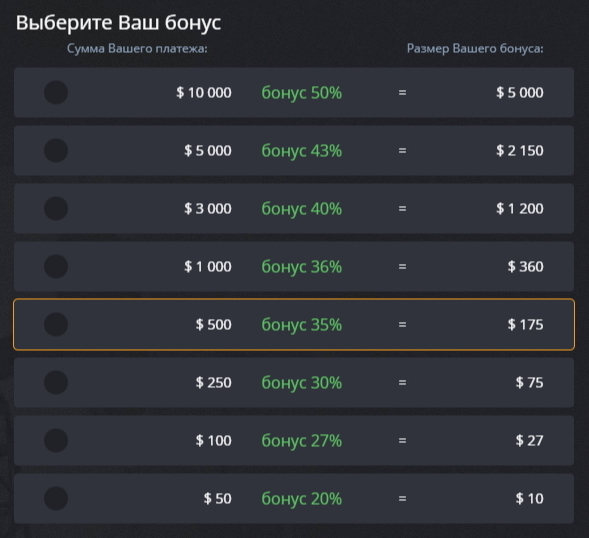Screen dimensions: 589x538
Task: Click the $5 000 bonus amount value
Action: 520,92
